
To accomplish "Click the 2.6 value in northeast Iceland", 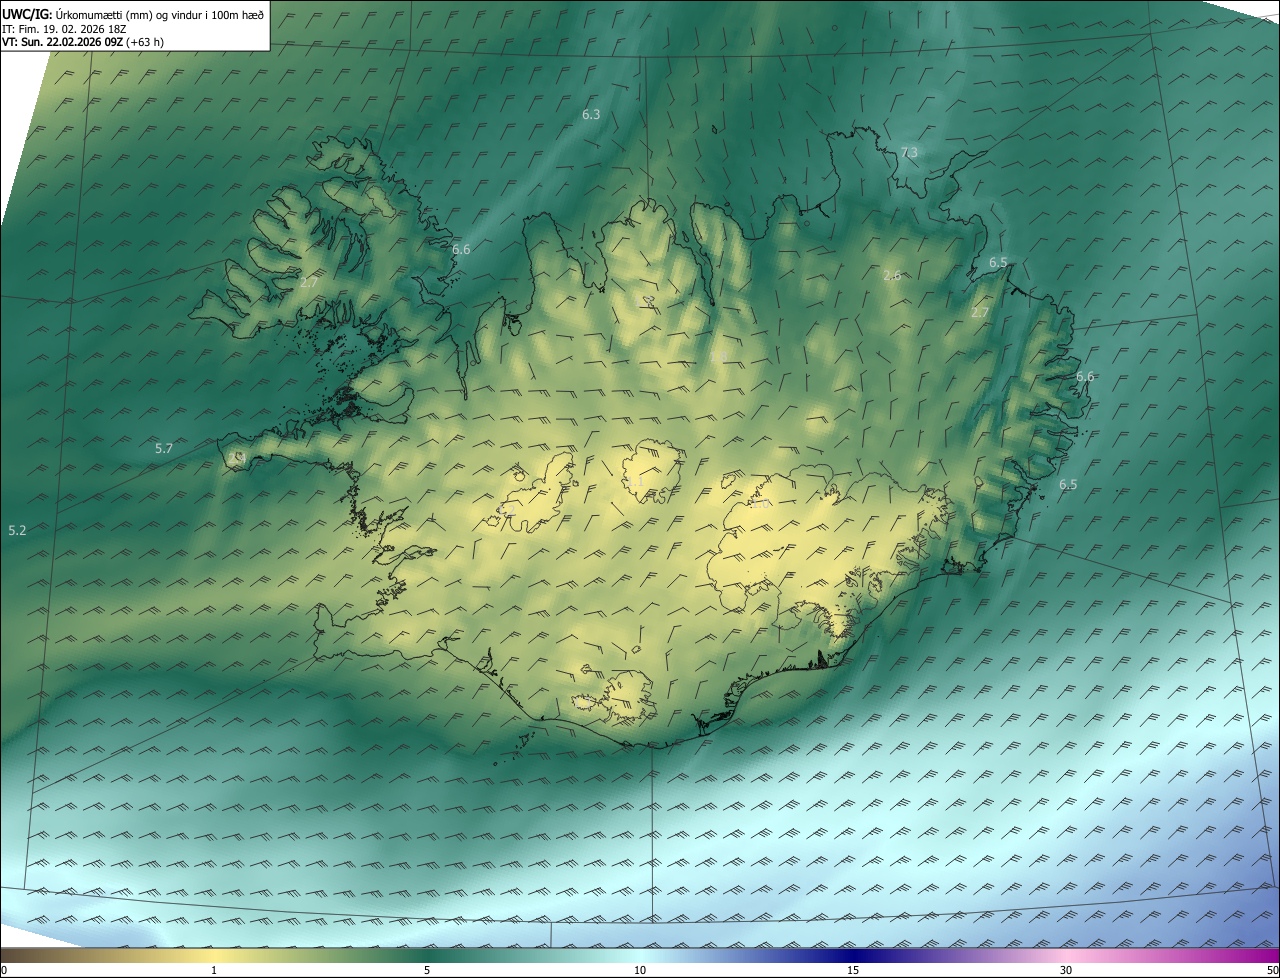I will [892, 275].
